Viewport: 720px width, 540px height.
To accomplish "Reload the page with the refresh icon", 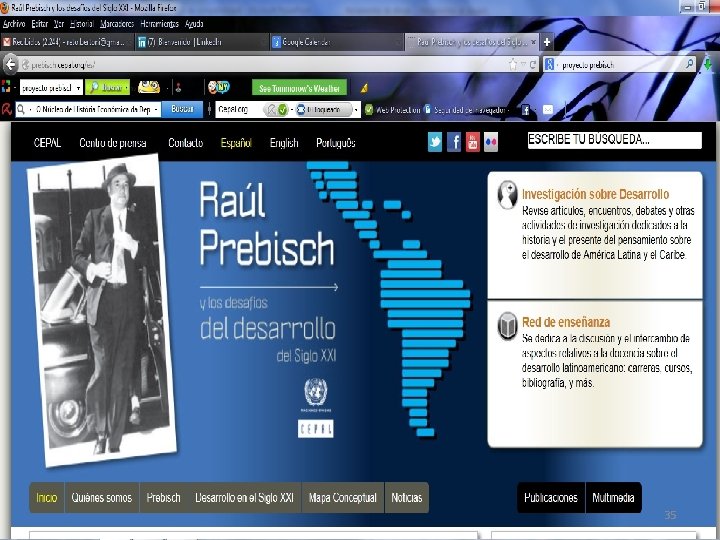I will pos(533,65).
